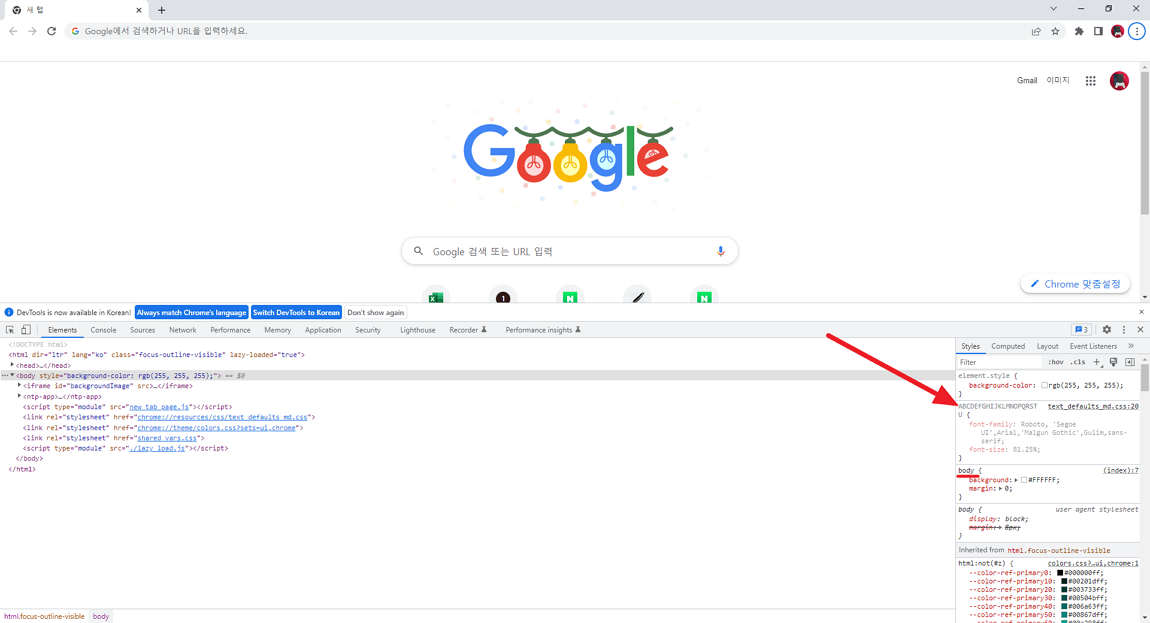Open text_defaults_md.css:20 stylesheet link
1150x623 pixels.
1093,407
